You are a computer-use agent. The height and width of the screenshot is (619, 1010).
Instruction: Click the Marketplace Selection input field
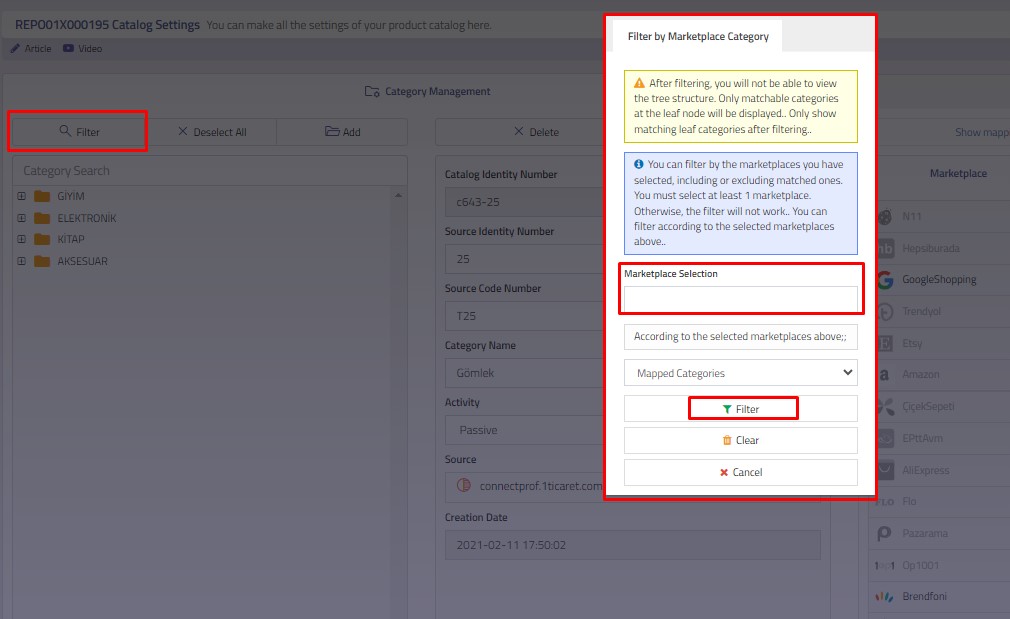coord(740,298)
